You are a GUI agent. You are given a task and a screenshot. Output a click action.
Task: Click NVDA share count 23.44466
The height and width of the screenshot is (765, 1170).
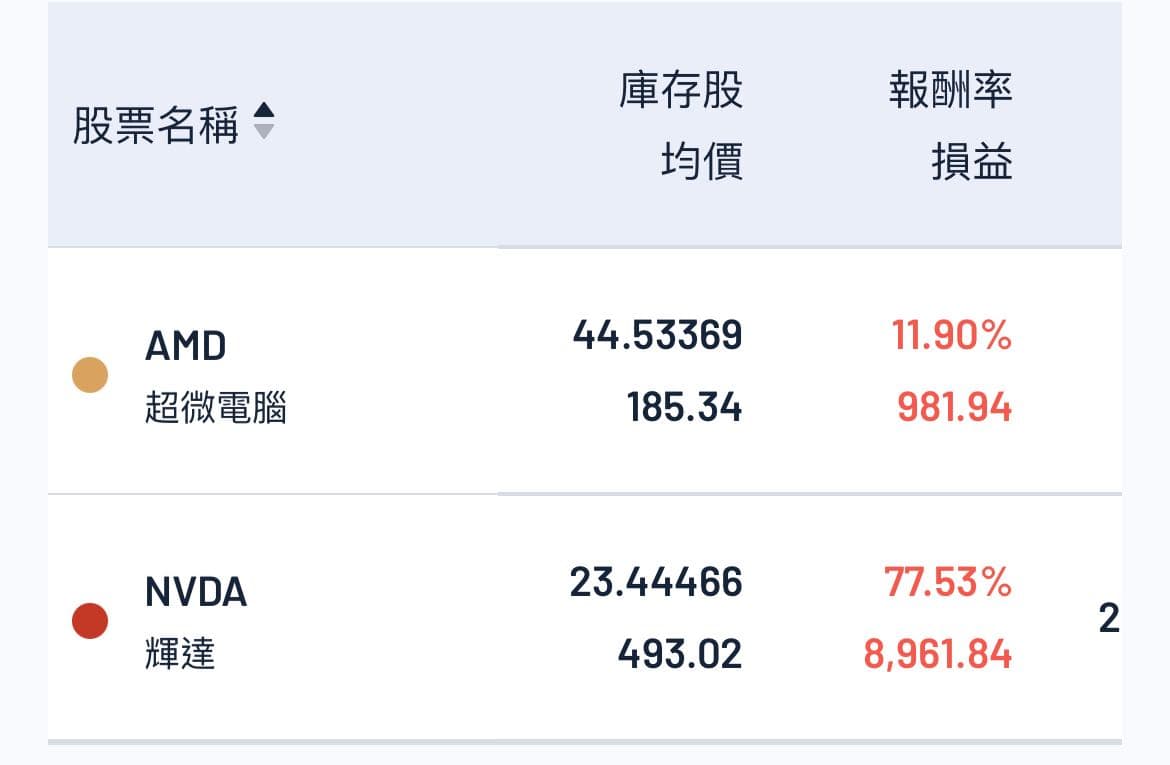point(656,582)
